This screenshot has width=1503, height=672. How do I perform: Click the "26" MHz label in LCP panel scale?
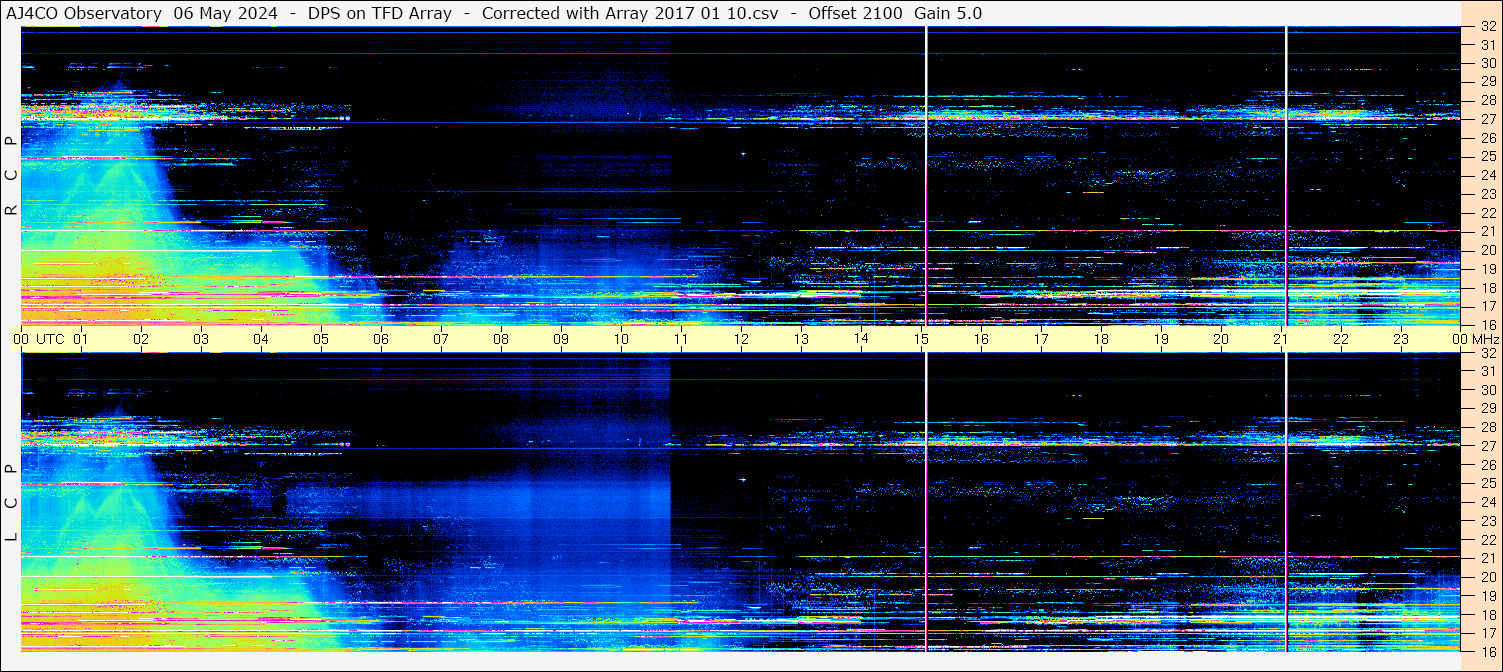pos(1487,465)
